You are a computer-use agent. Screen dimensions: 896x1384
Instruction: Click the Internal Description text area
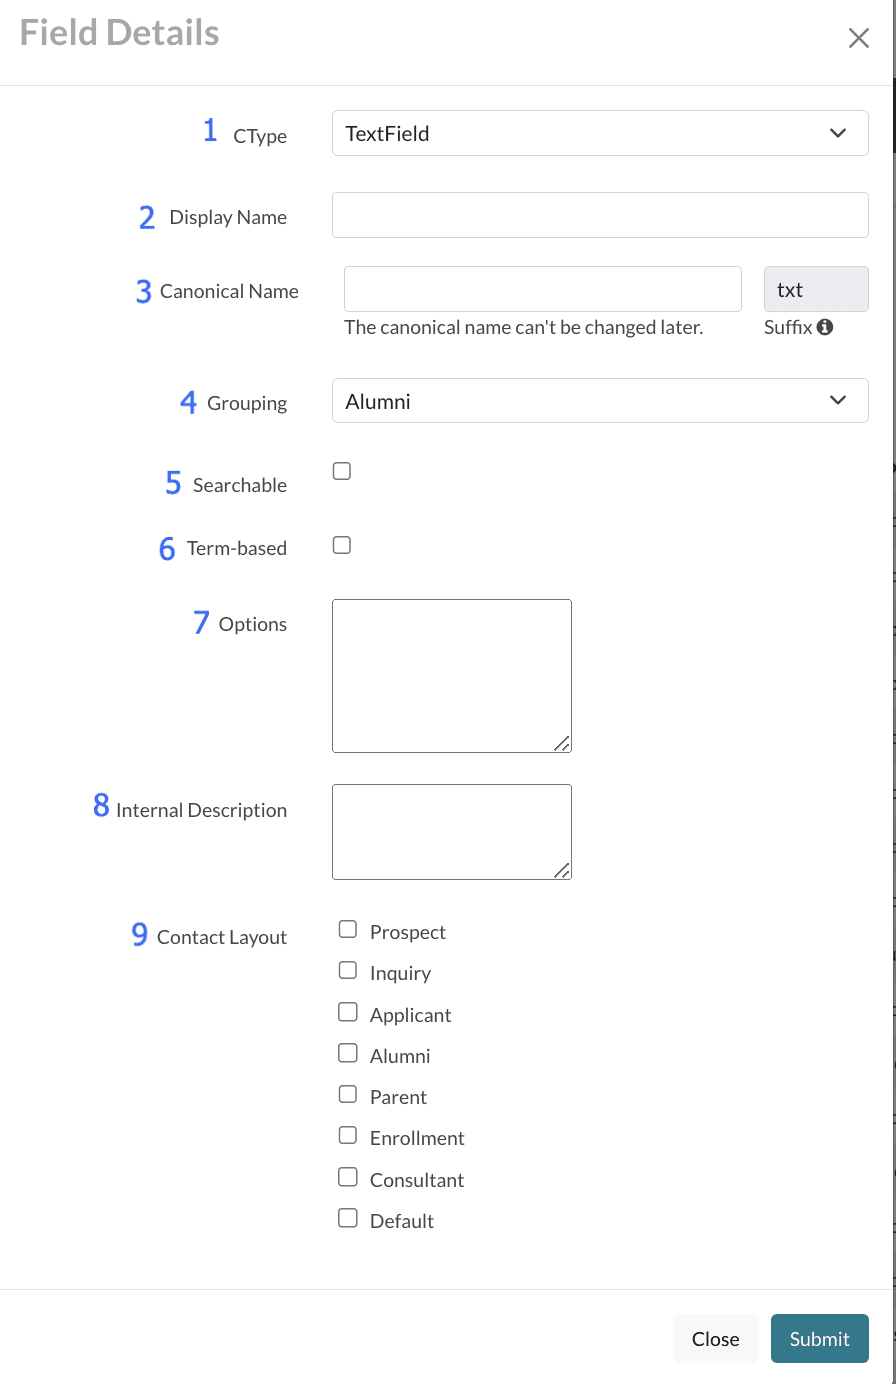(x=451, y=831)
